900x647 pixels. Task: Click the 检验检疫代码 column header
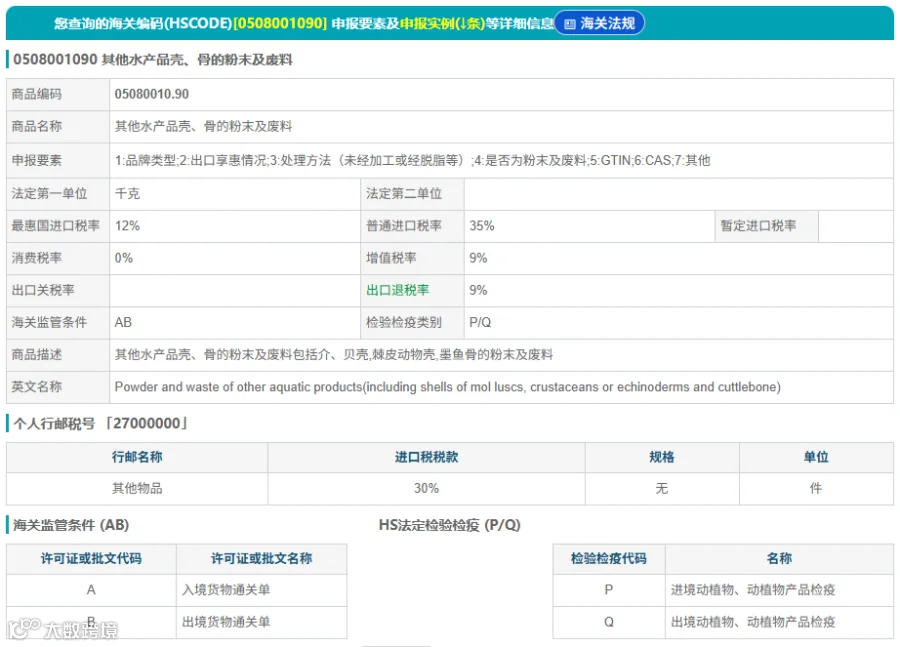click(x=608, y=559)
